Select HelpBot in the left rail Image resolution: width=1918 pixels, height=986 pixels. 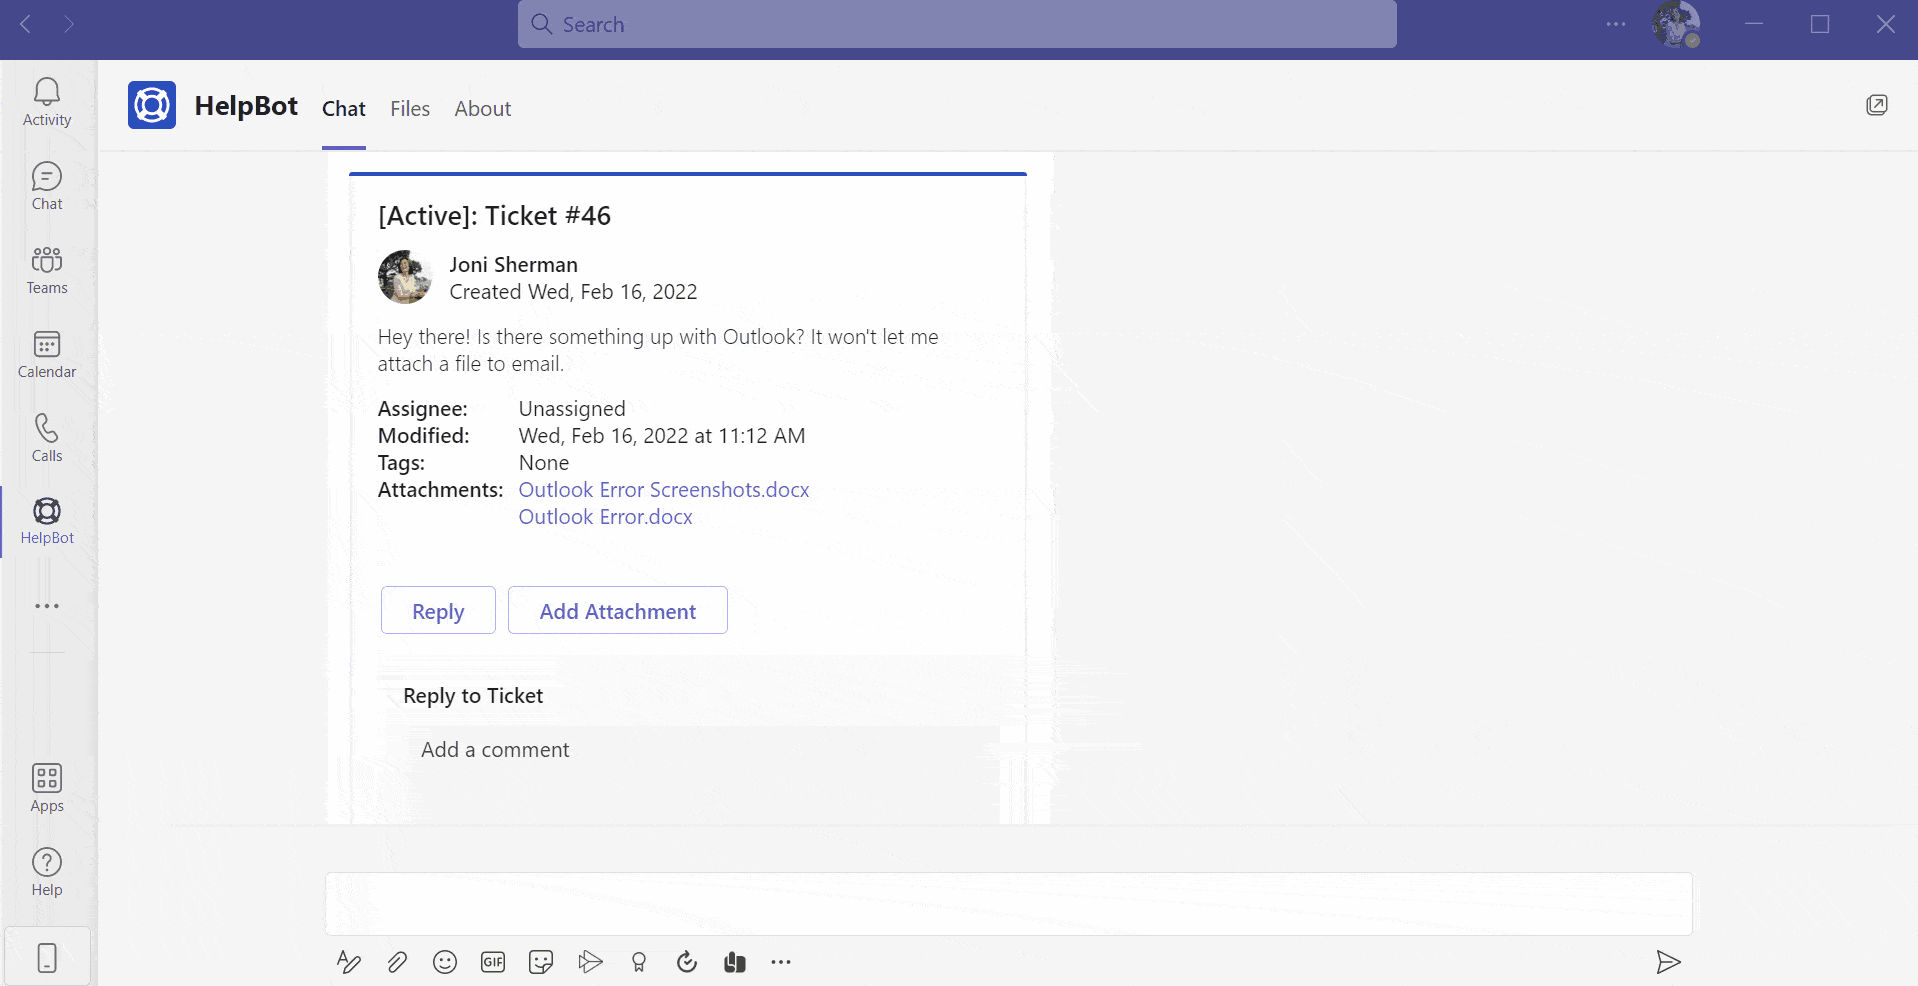[x=47, y=521]
